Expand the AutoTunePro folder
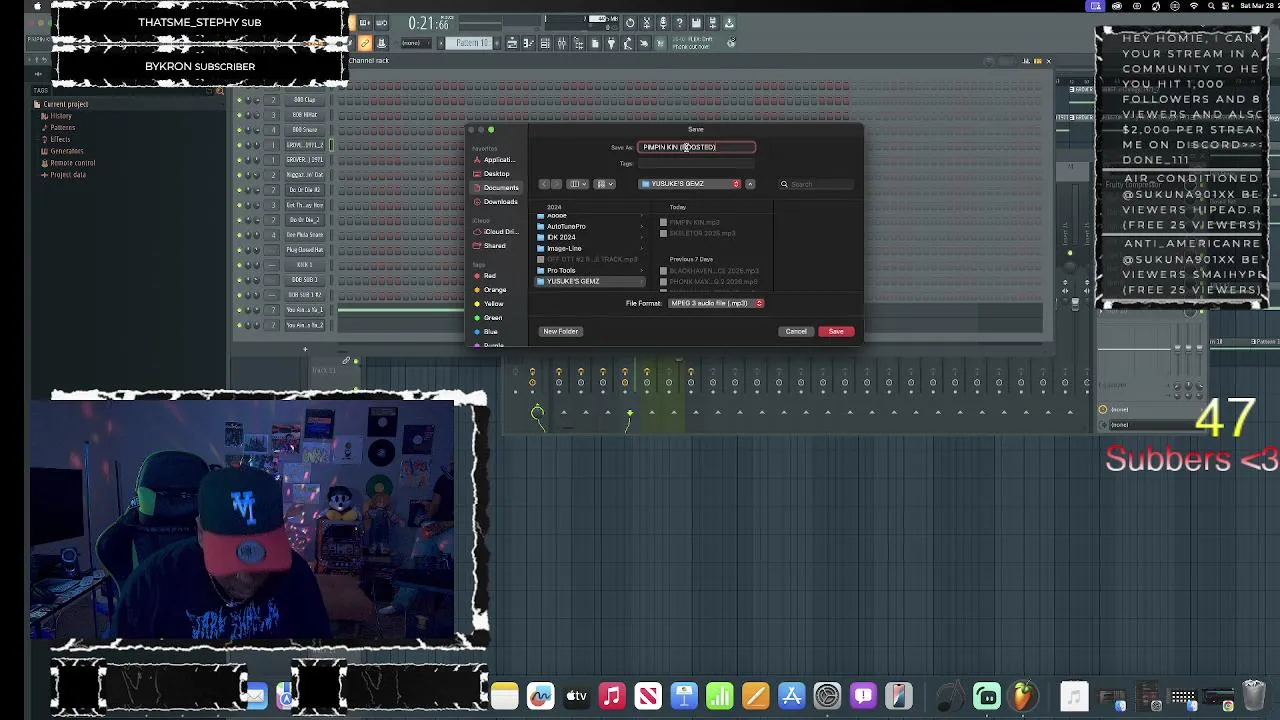The height and width of the screenshot is (720, 1280). coord(642,226)
